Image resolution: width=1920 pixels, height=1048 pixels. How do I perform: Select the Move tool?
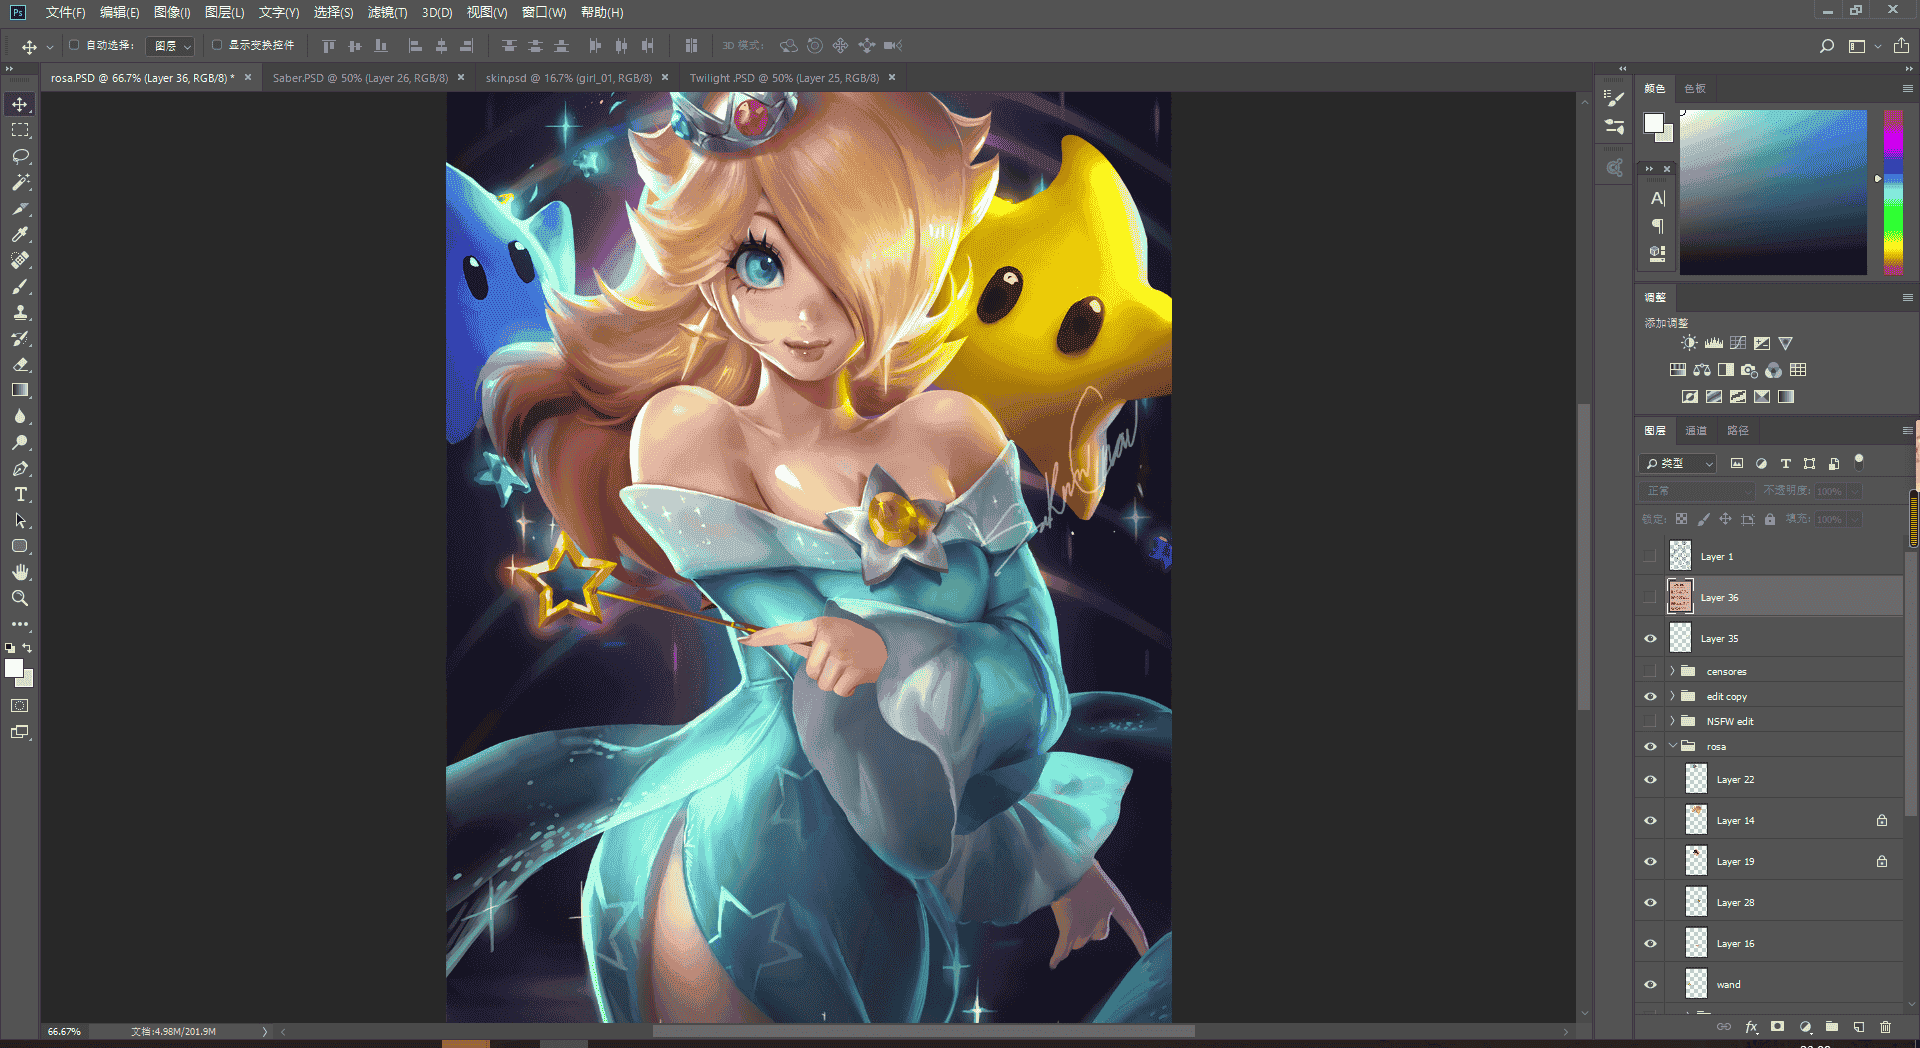click(x=20, y=105)
